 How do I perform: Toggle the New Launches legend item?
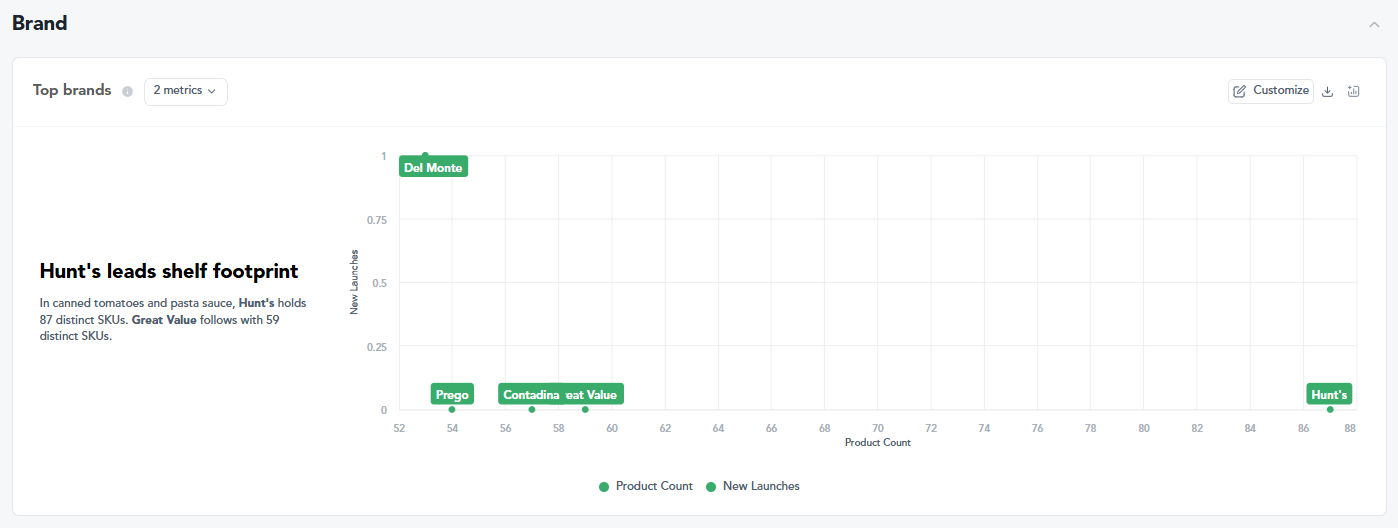click(753, 486)
